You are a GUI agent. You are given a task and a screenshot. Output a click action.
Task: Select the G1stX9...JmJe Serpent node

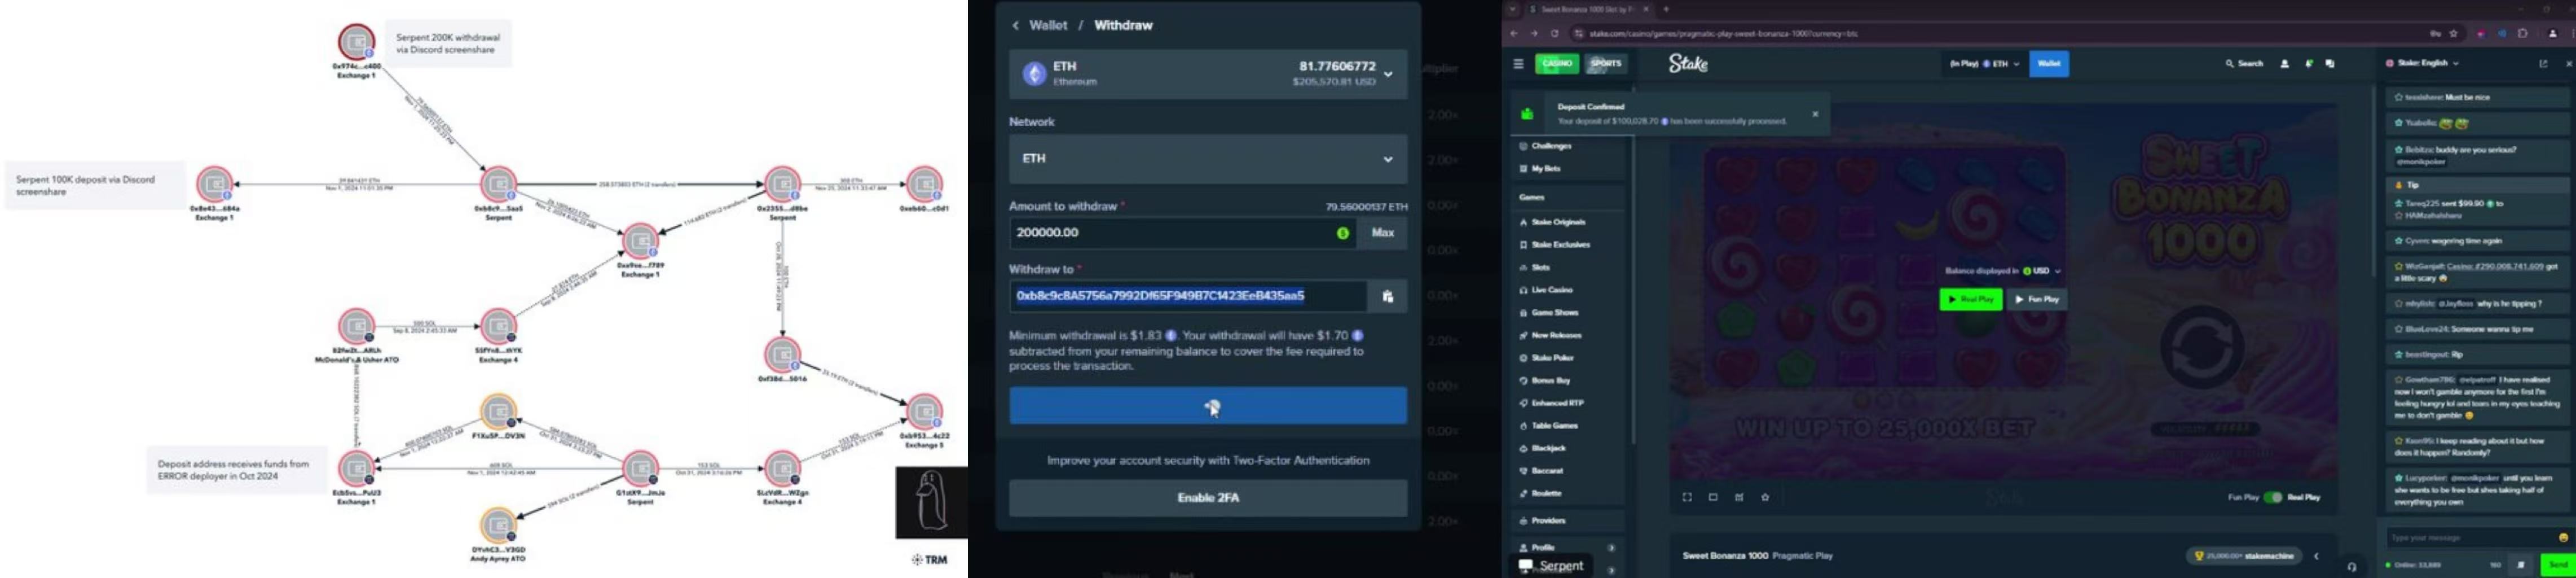tap(640, 468)
